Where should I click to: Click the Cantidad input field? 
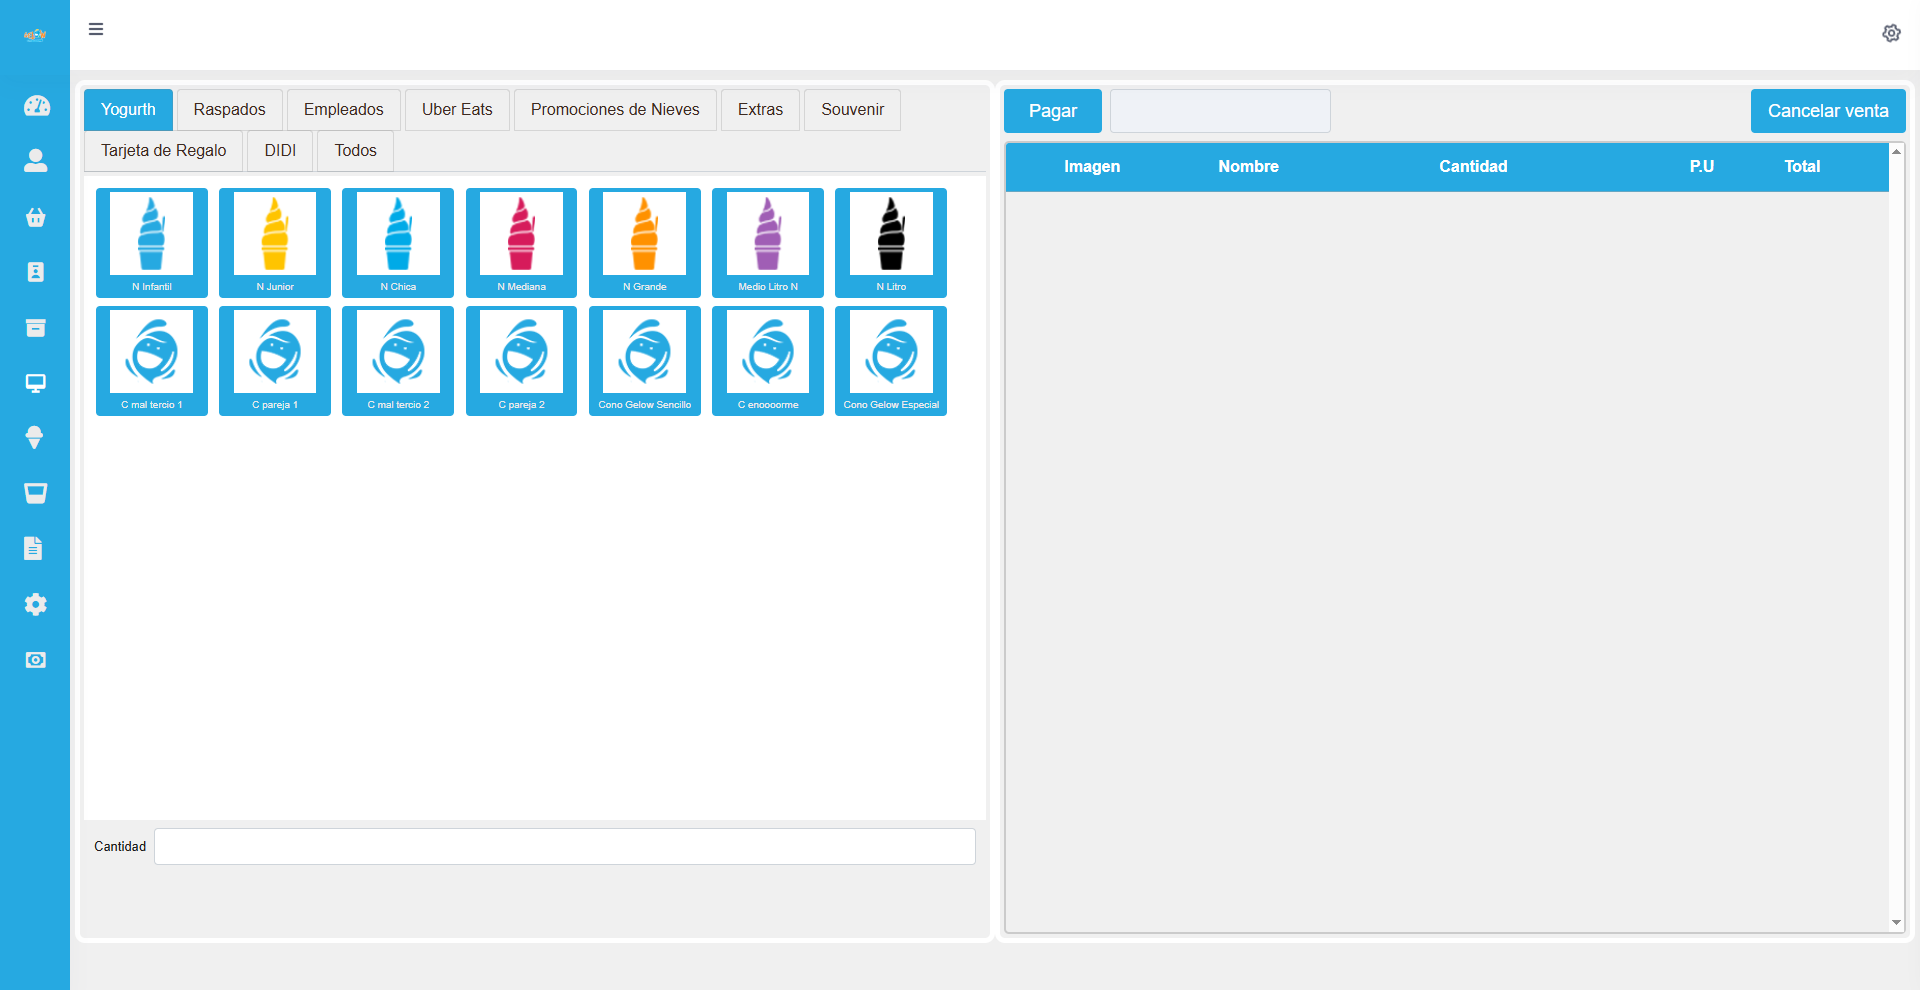(564, 846)
